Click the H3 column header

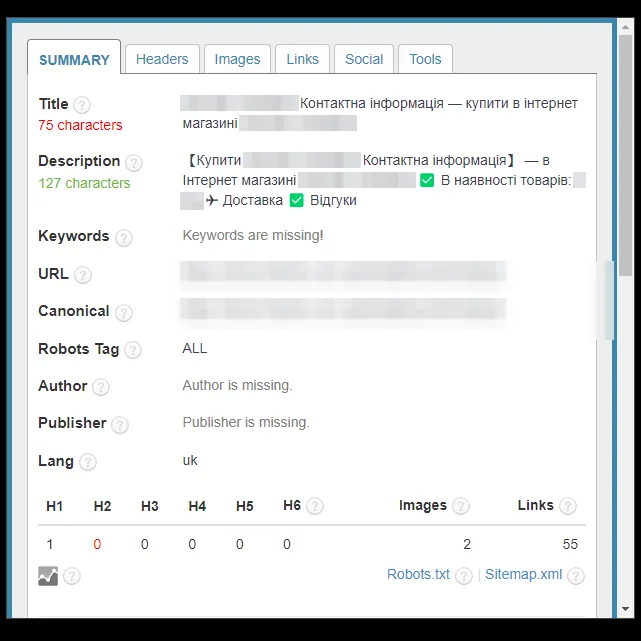tap(150, 506)
